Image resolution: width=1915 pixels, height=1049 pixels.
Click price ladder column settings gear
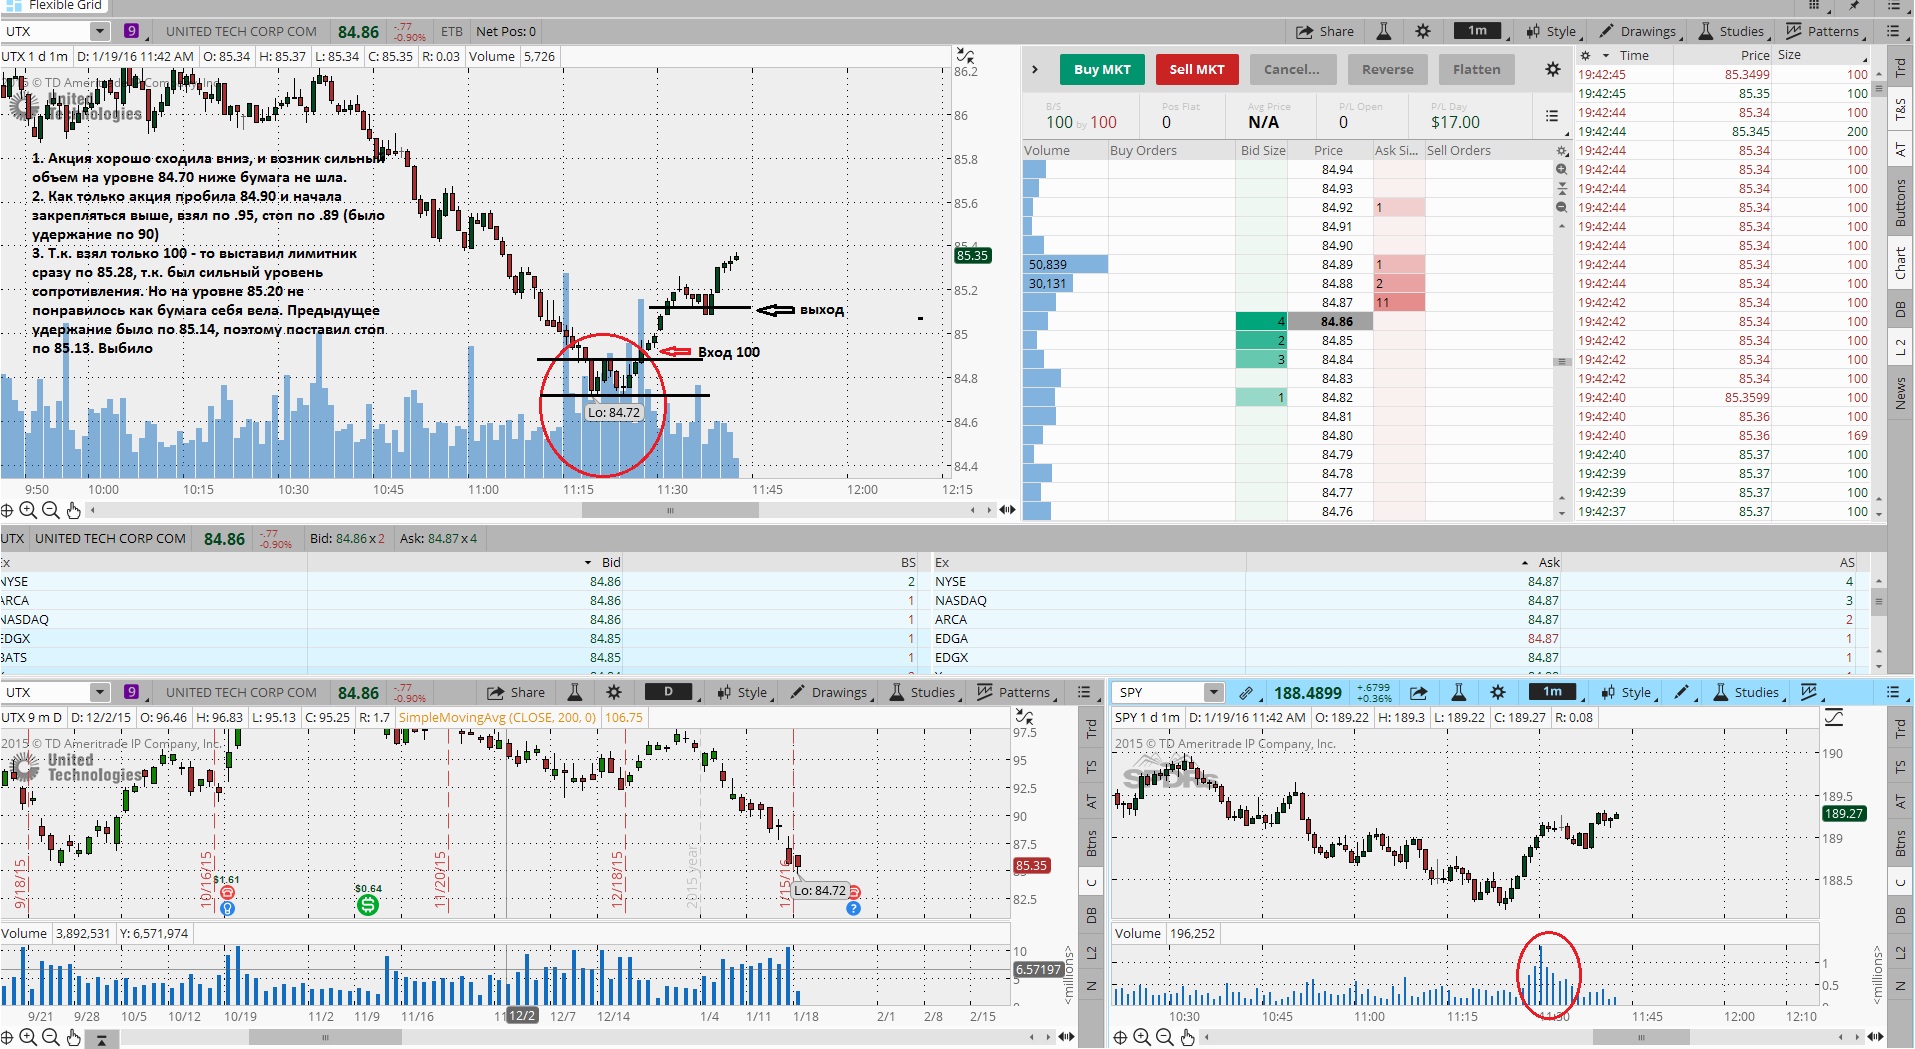pyautogui.click(x=1562, y=151)
